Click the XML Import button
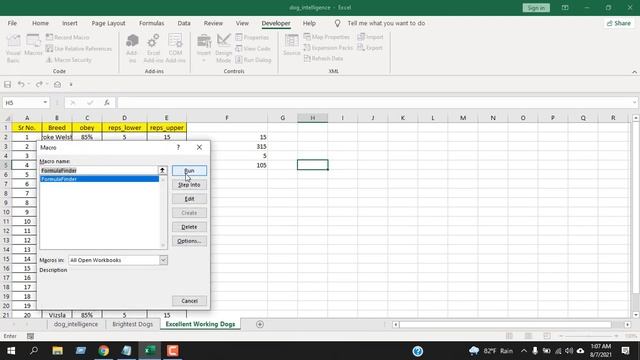 coord(371,37)
